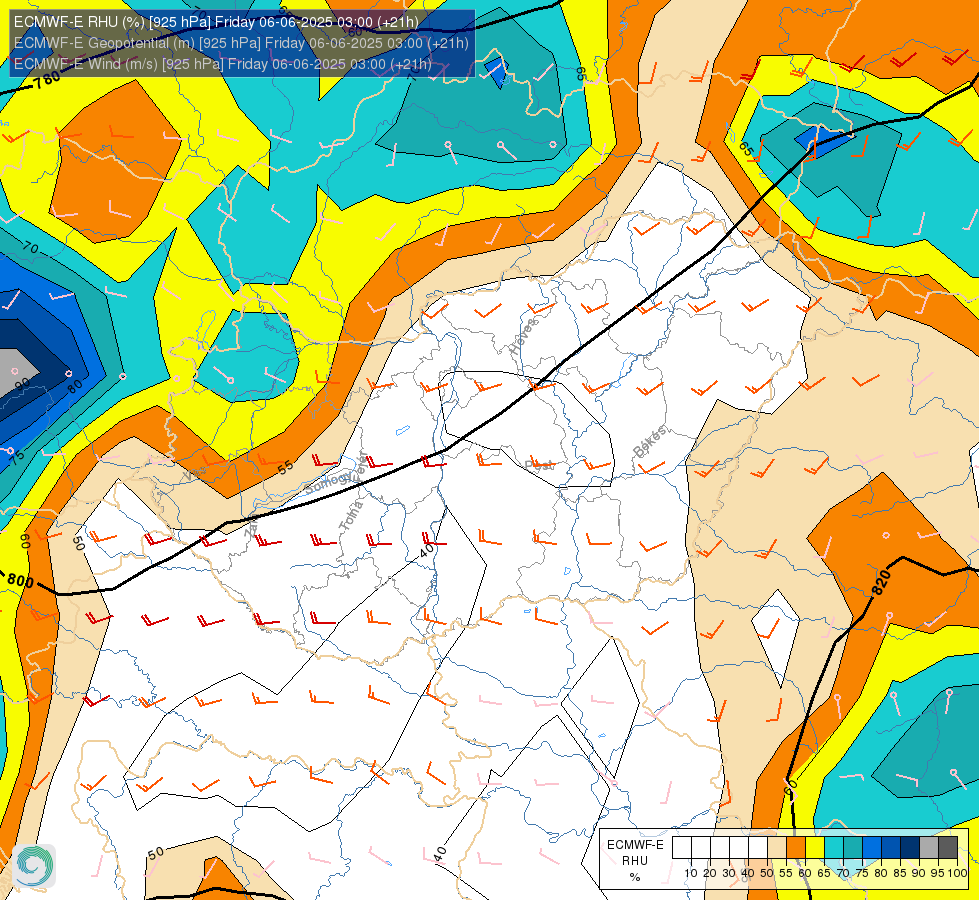This screenshot has width=979, height=900.
Task: Select the ECMWF-E Geopotential title line
Action: click(241, 43)
